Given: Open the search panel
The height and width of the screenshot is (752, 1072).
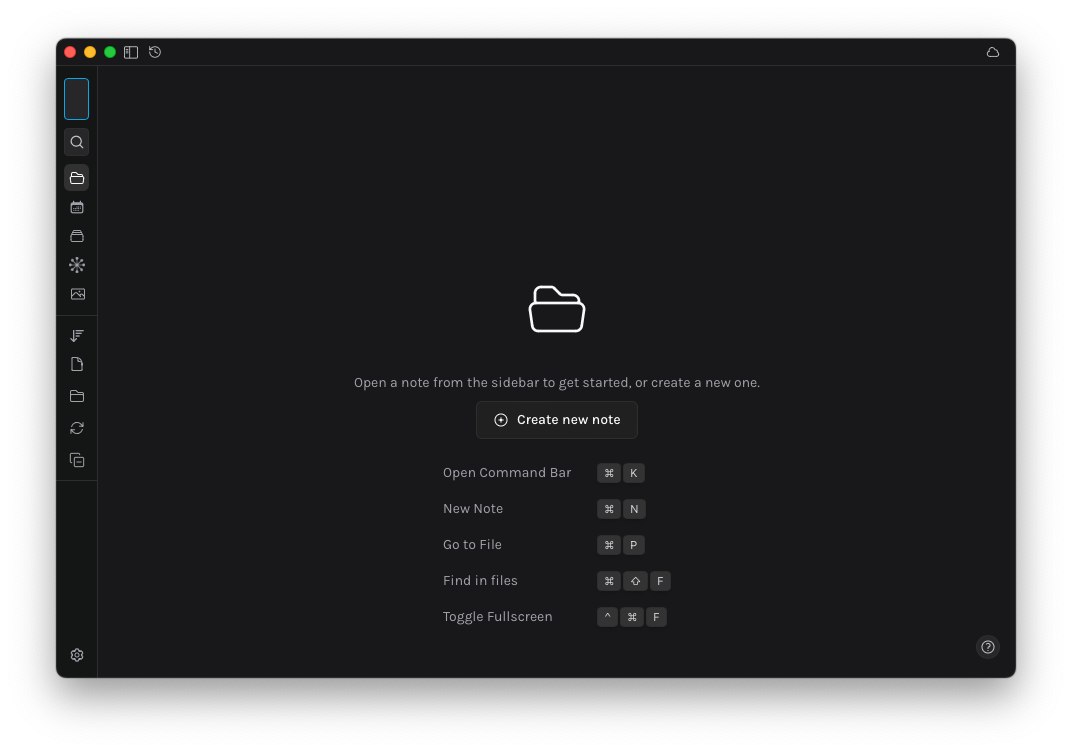Looking at the screenshot, I should (x=76, y=141).
